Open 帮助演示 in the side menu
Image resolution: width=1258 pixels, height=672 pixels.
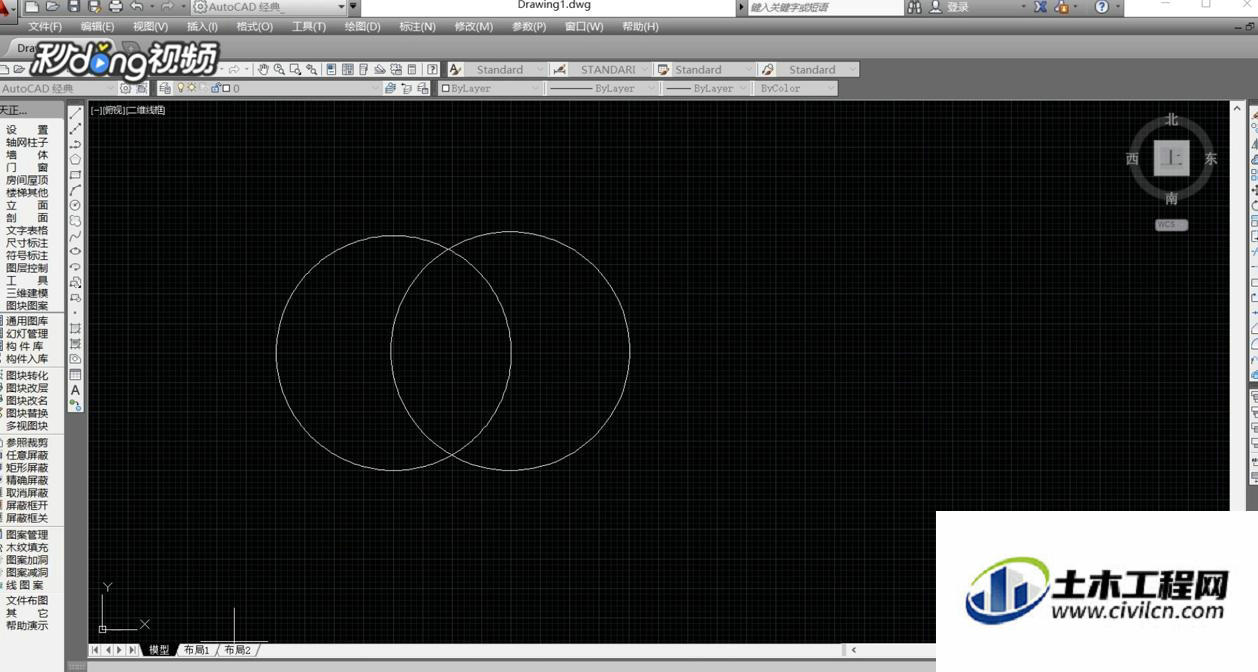point(27,626)
